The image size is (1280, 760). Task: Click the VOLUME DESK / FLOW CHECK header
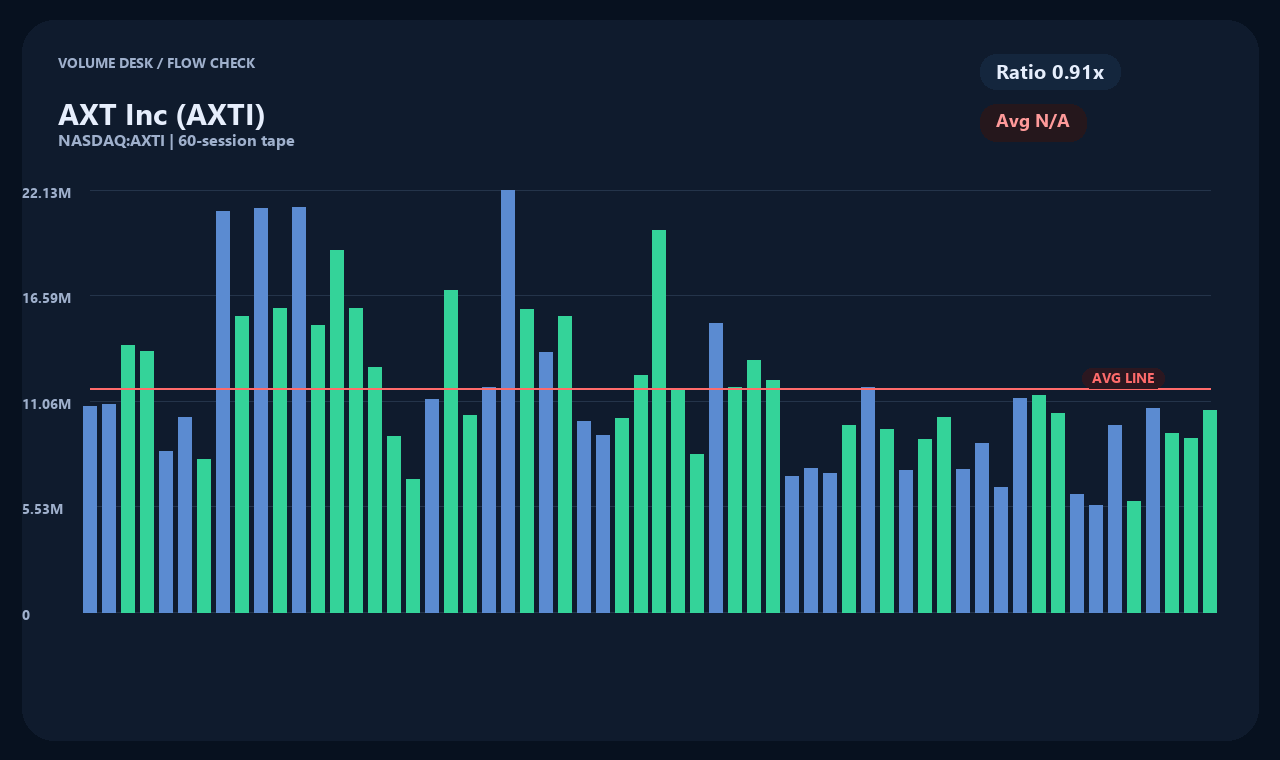point(157,63)
